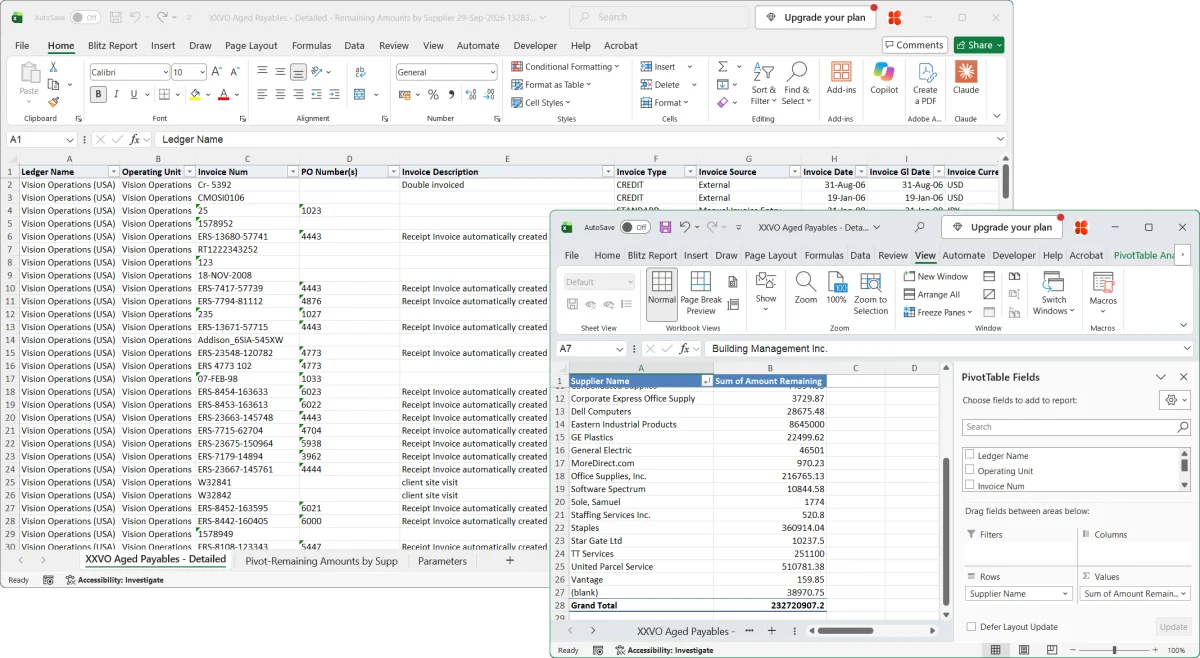Check the Operating Unit field checkbox
The image size is (1200, 658).
[x=970, y=470]
